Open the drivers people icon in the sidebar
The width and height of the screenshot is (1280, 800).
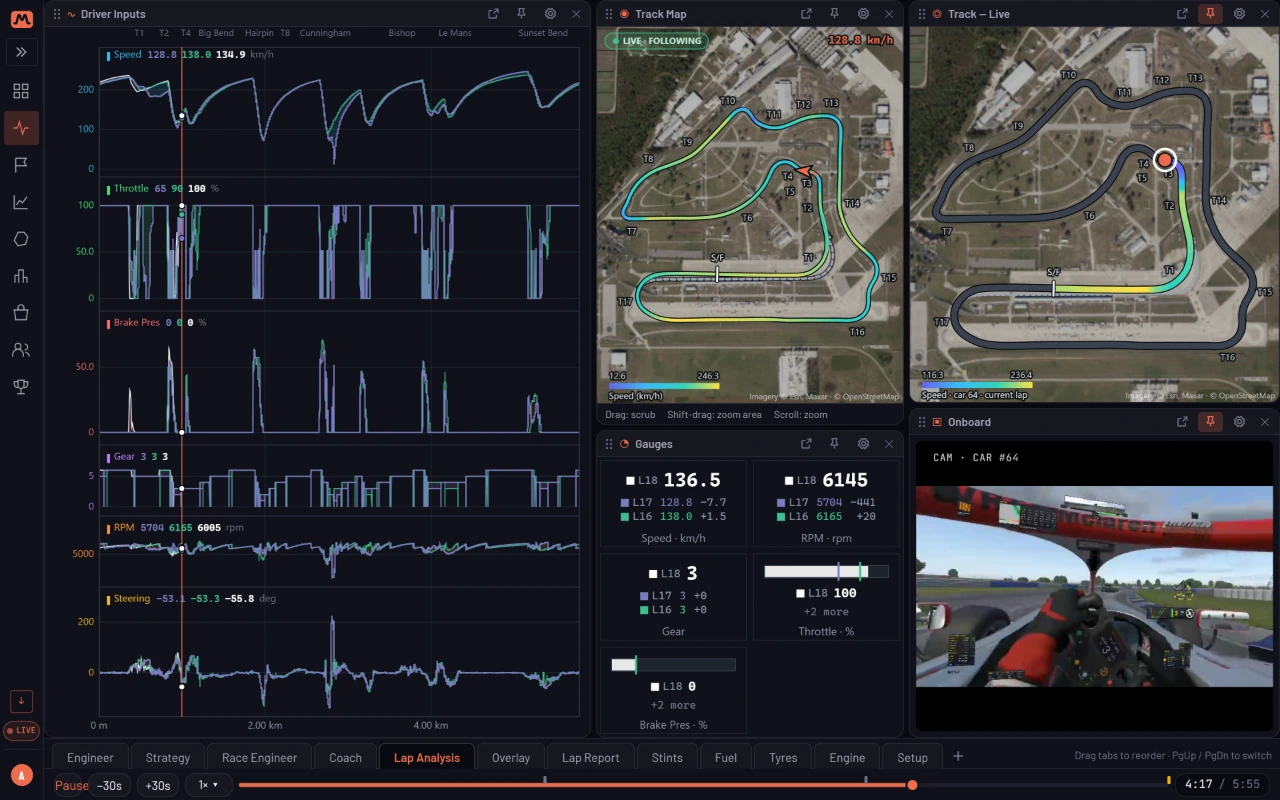coord(21,350)
